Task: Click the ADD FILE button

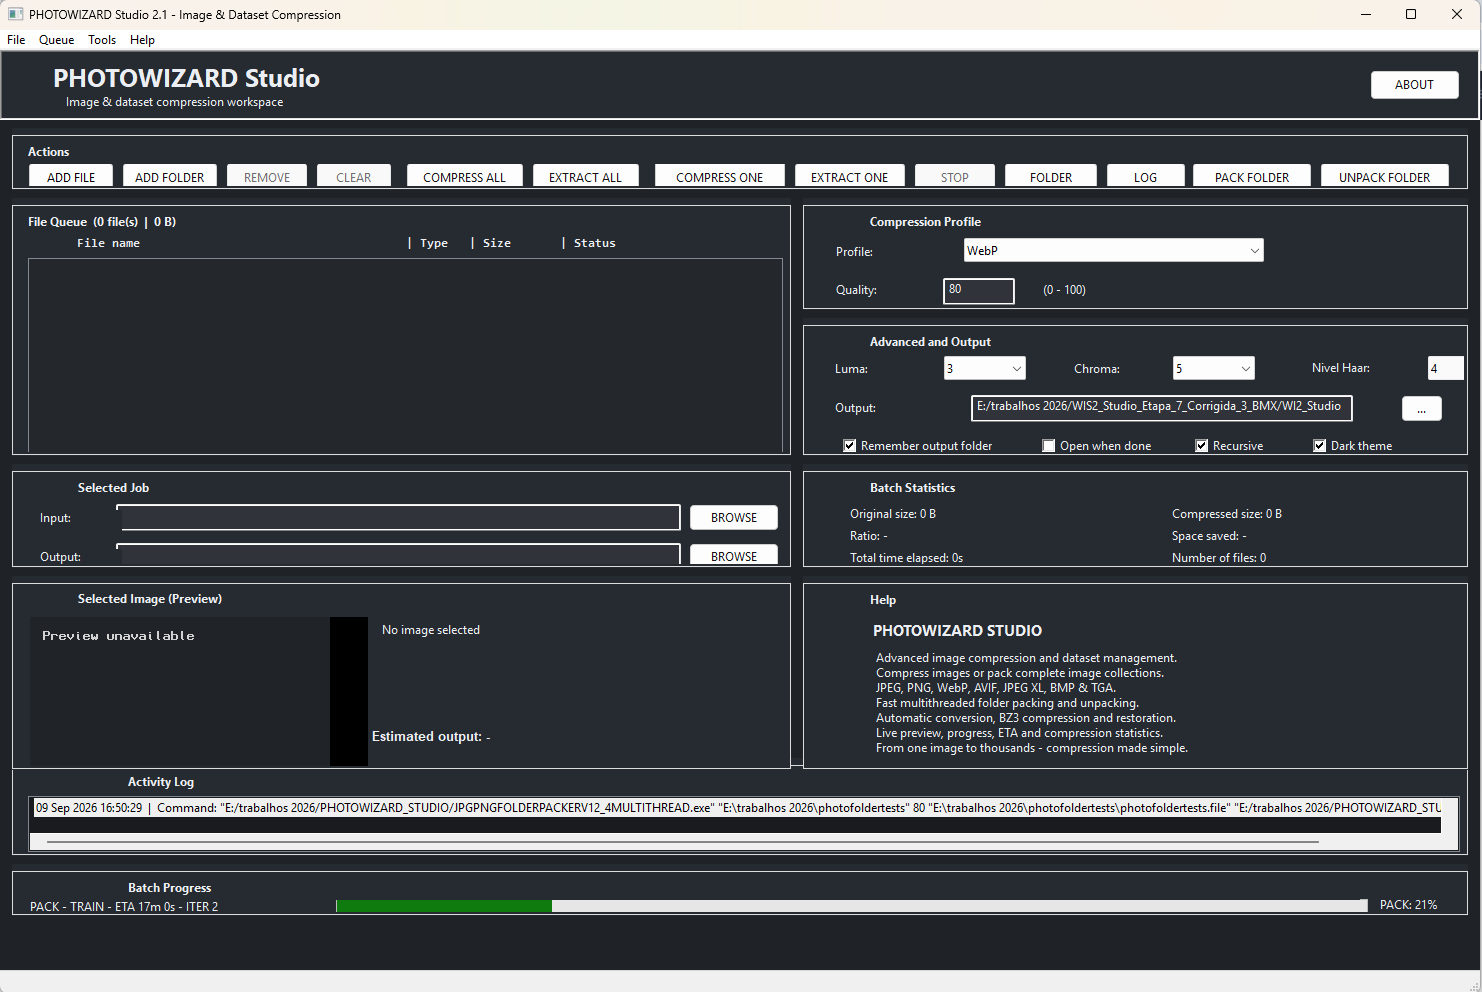Action: [71, 176]
